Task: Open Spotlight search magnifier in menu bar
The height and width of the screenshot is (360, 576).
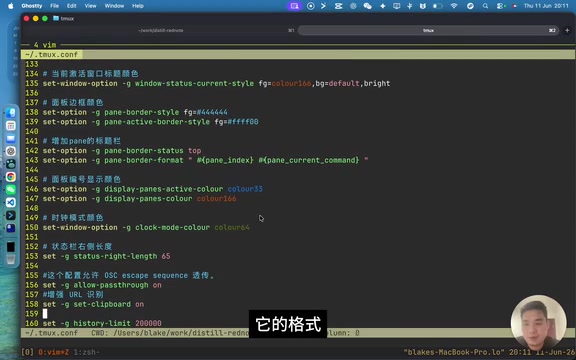Action: pyautogui.click(x=486, y=6)
